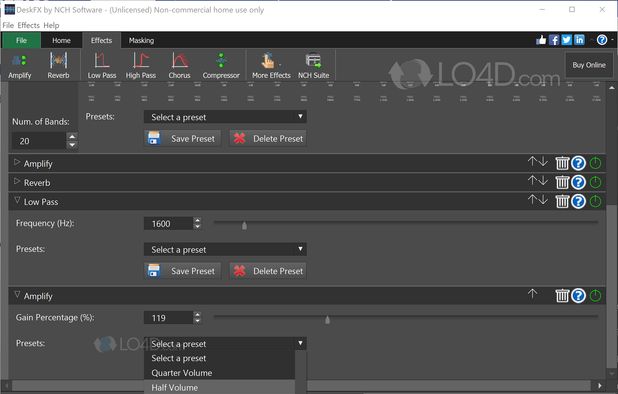Open the NCH Suite toolbar item
This screenshot has height=394, width=618.
pos(313,65)
